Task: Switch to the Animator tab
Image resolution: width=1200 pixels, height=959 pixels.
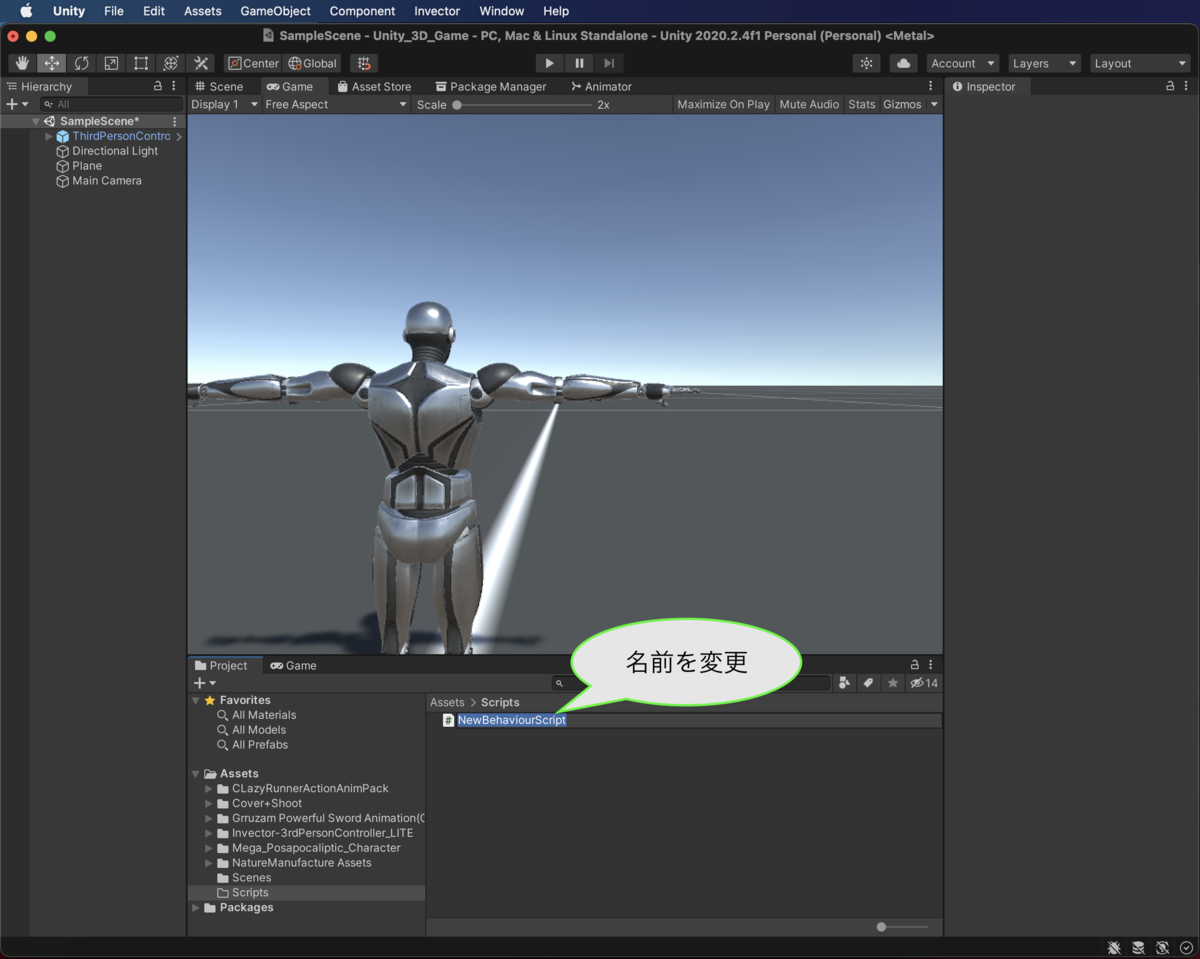Action: [601, 86]
